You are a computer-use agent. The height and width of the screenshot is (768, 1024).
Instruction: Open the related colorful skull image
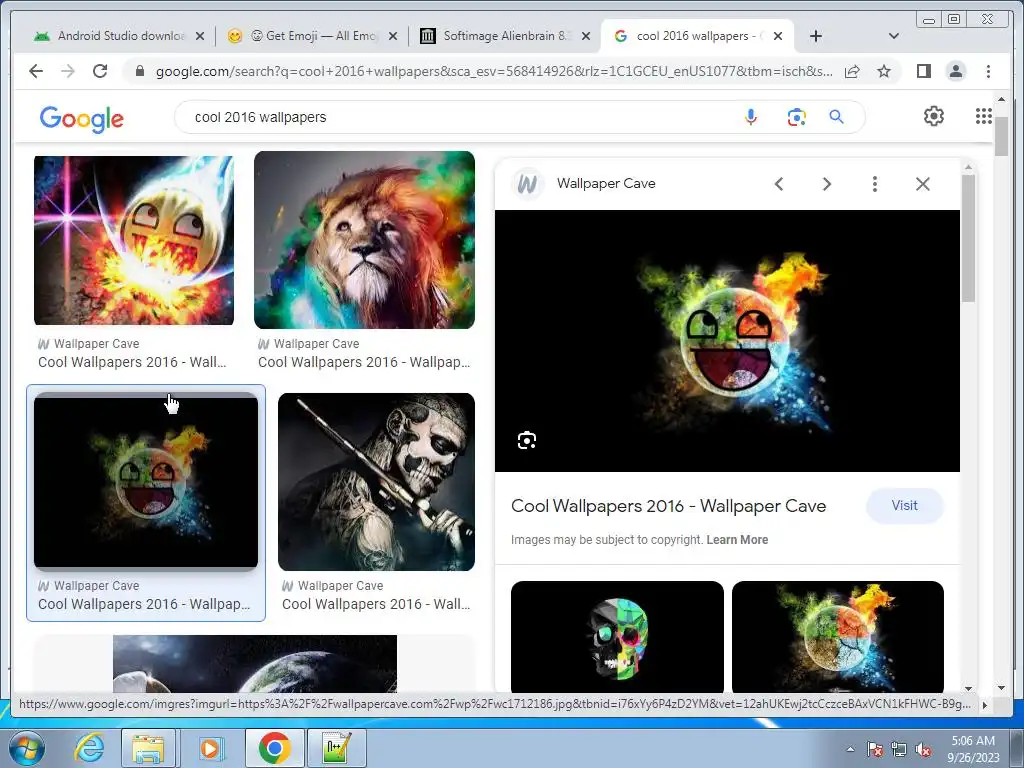(x=617, y=637)
